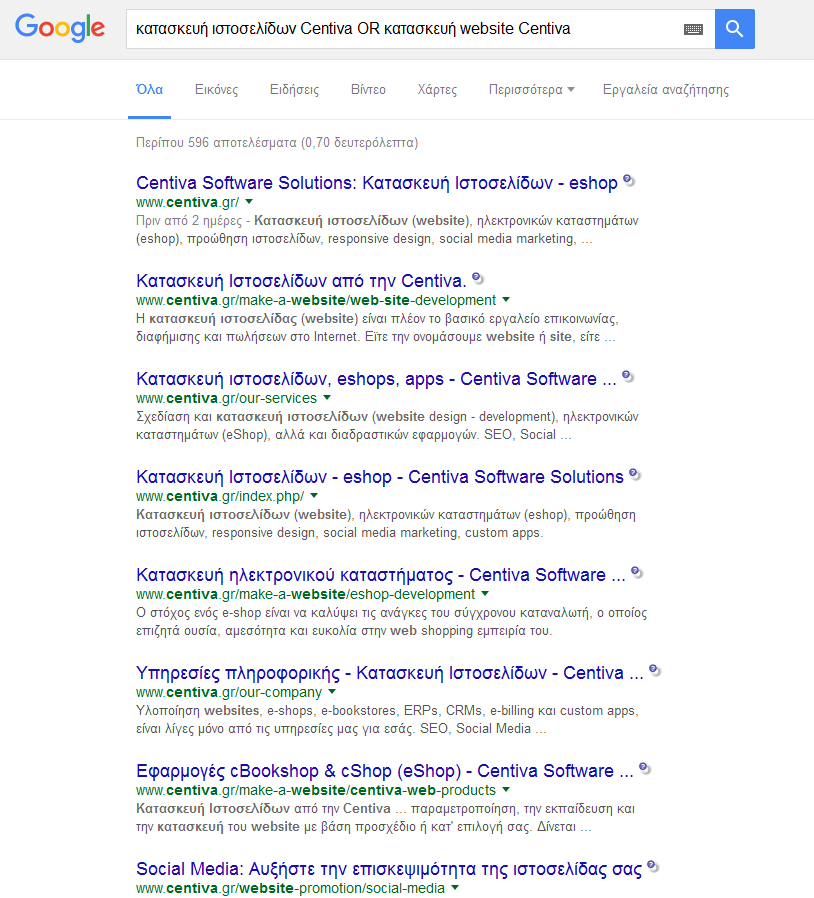Open result Social Media: Αυξήστε την επισκεψιμότητα
The width and height of the screenshot is (814, 898).
click(389, 868)
